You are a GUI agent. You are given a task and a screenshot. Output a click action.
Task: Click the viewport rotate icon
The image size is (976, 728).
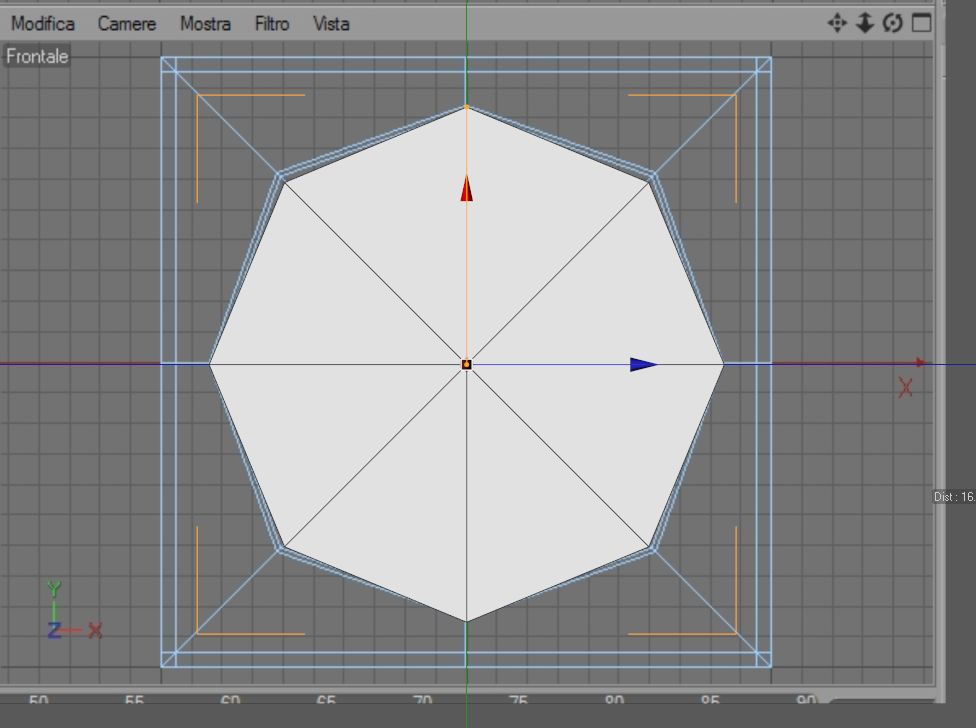[893, 24]
